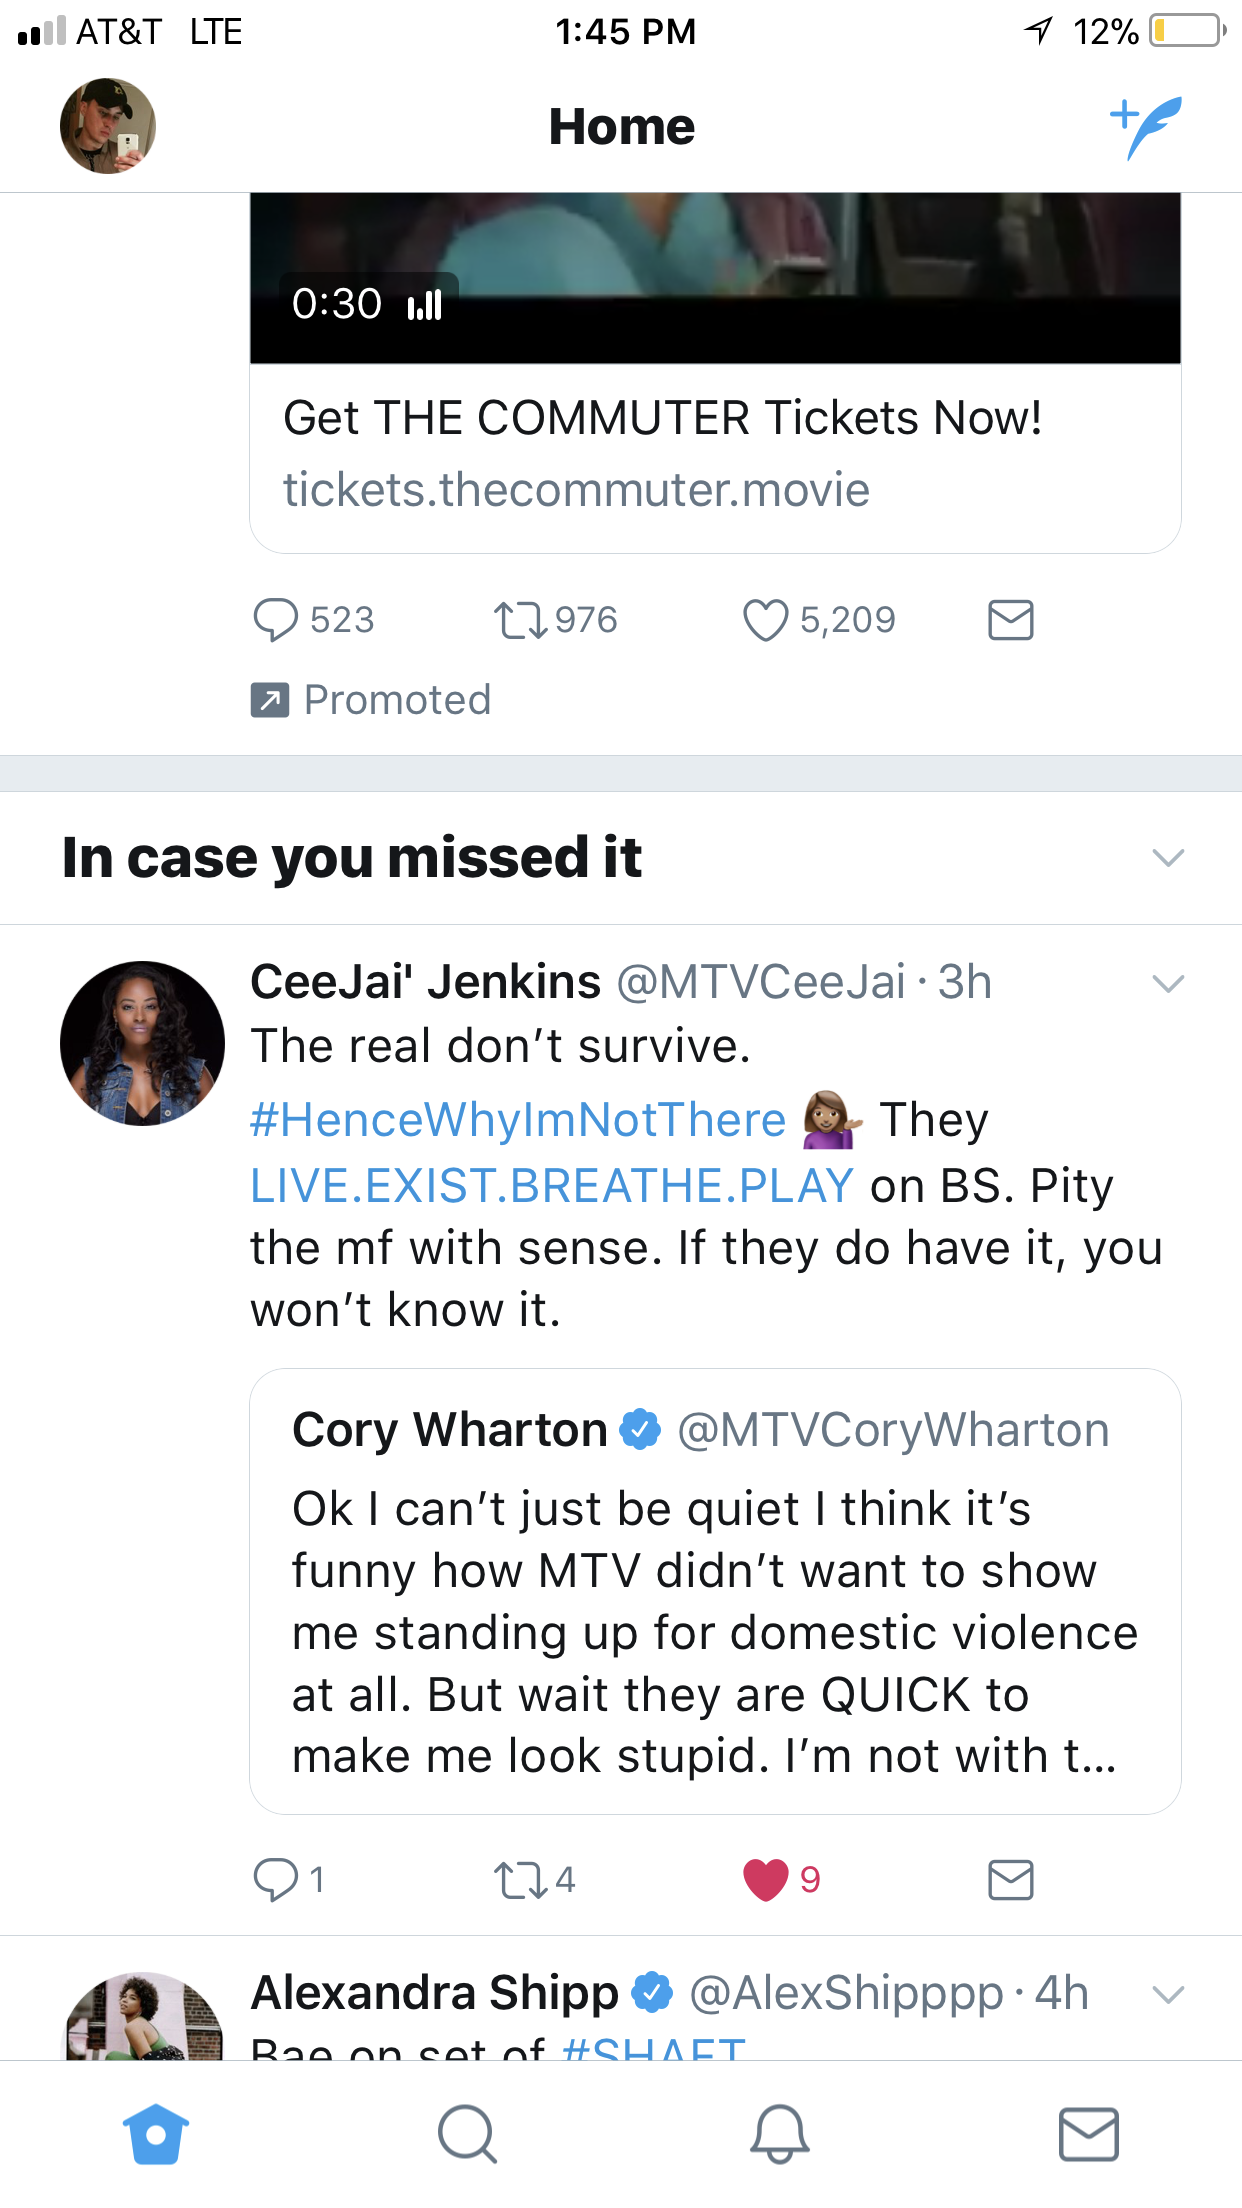This screenshot has width=1242, height=2208.
Task: Switch to the Search tab
Action: (x=467, y=2134)
